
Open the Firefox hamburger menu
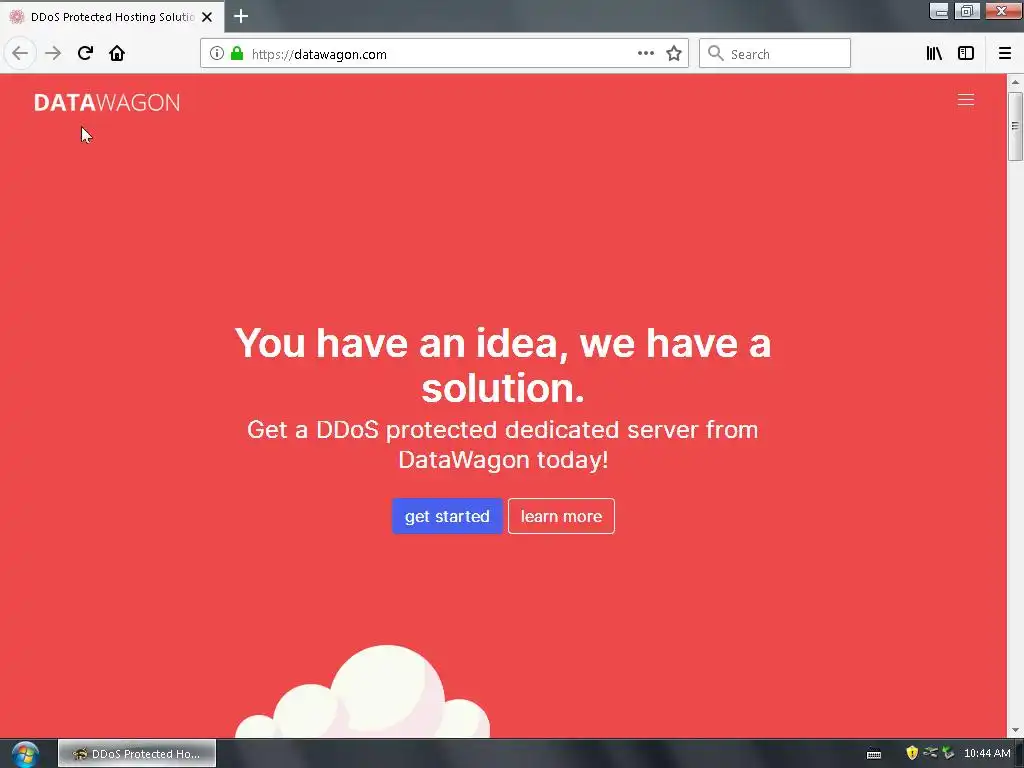(x=1005, y=54)
